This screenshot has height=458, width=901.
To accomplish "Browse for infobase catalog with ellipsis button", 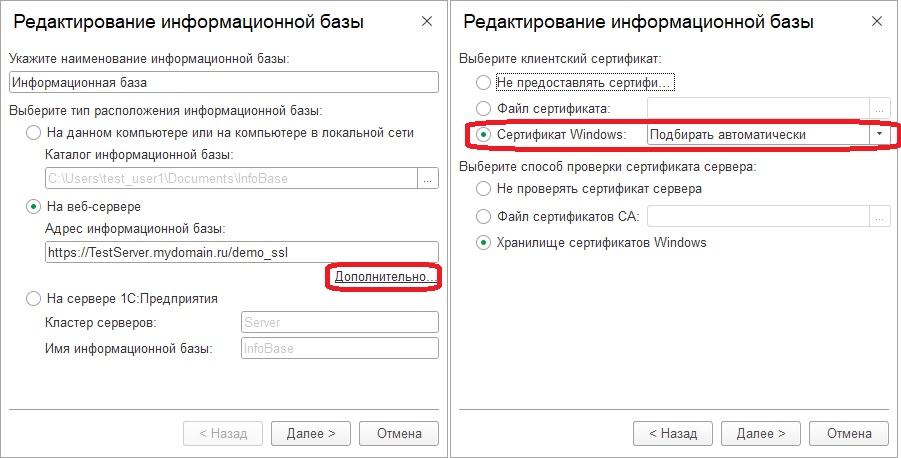I will pyautogui.click(x=428, y=179).
